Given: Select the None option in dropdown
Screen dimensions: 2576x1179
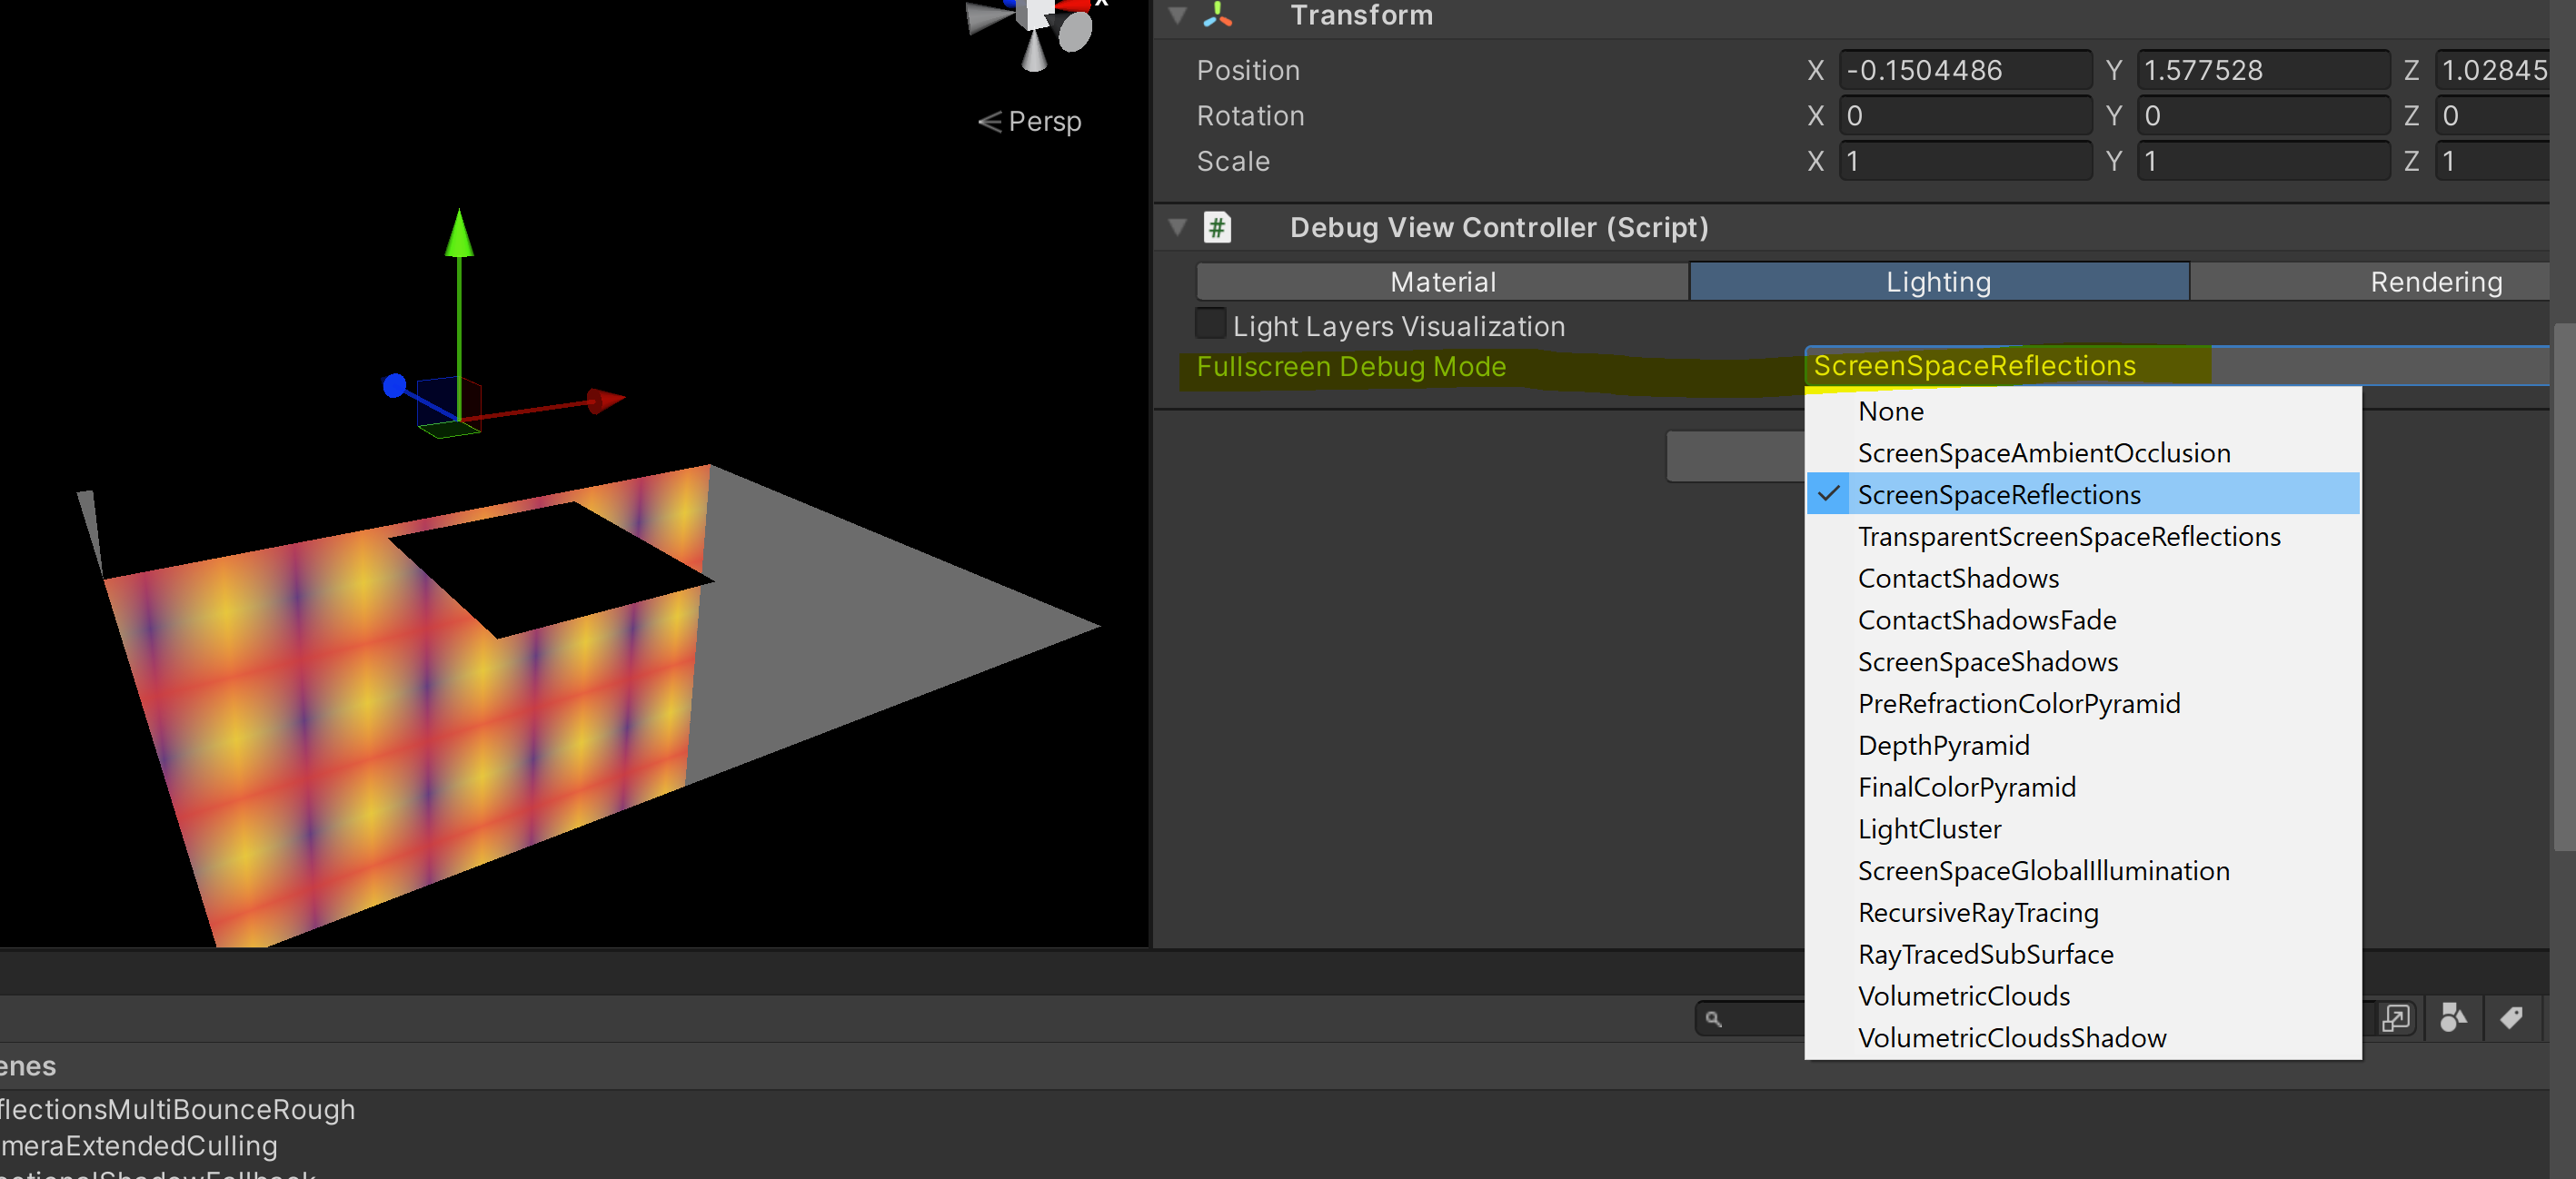Looking at the screenshot, I should click(1890, 411).
